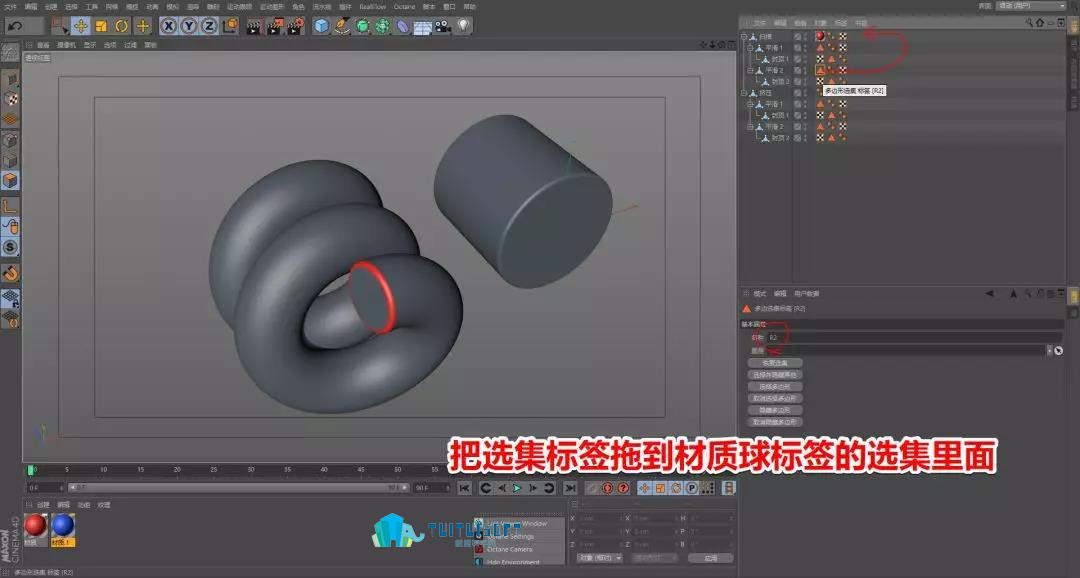The height and width of the screenshot is (578, 1080).
Task: Open the floor environment icon
Action: (x=422, y=27)
